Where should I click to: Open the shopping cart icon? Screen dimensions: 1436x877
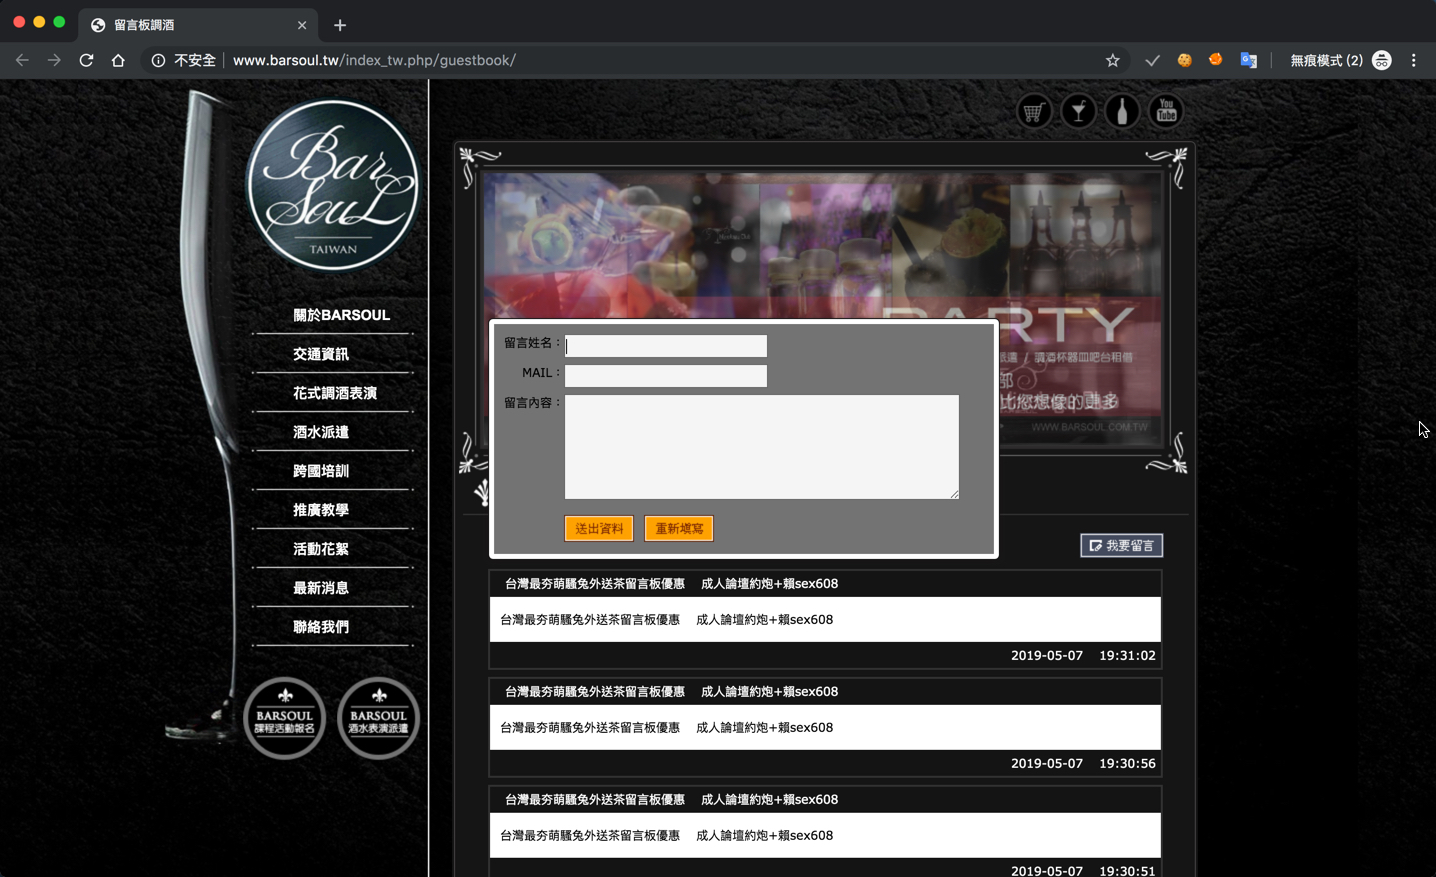click(1034, 111)
